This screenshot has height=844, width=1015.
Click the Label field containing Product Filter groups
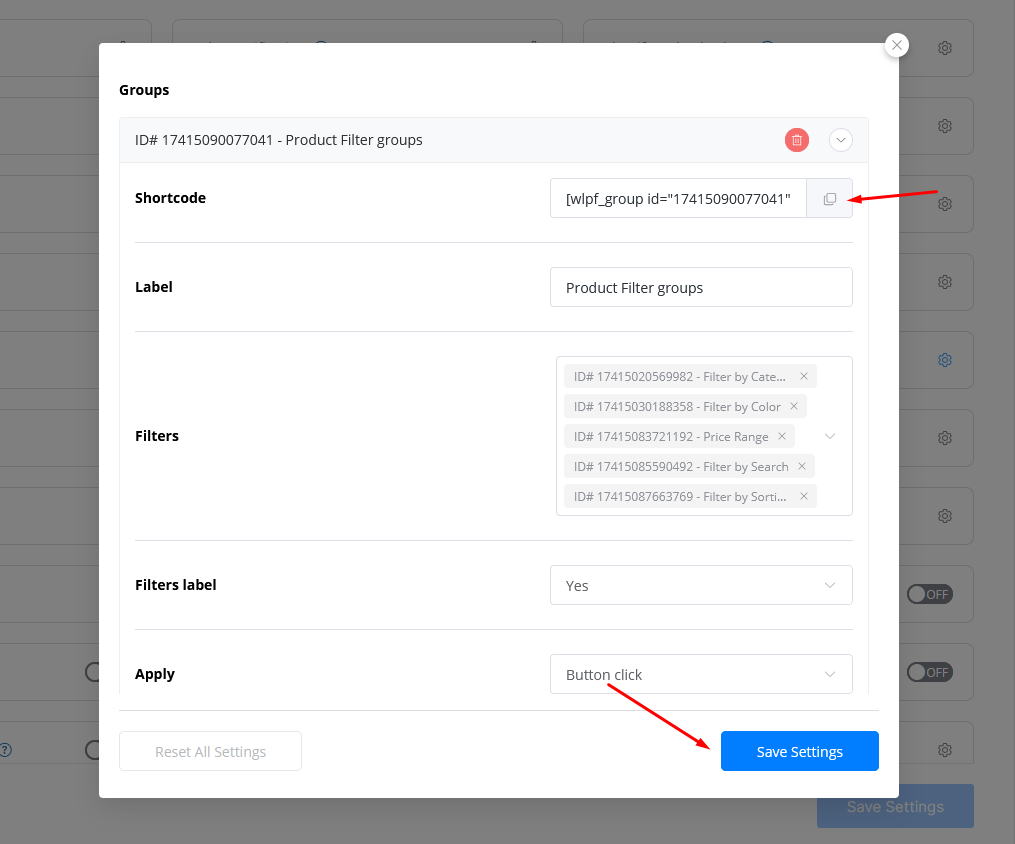click(x=700, y=287)
